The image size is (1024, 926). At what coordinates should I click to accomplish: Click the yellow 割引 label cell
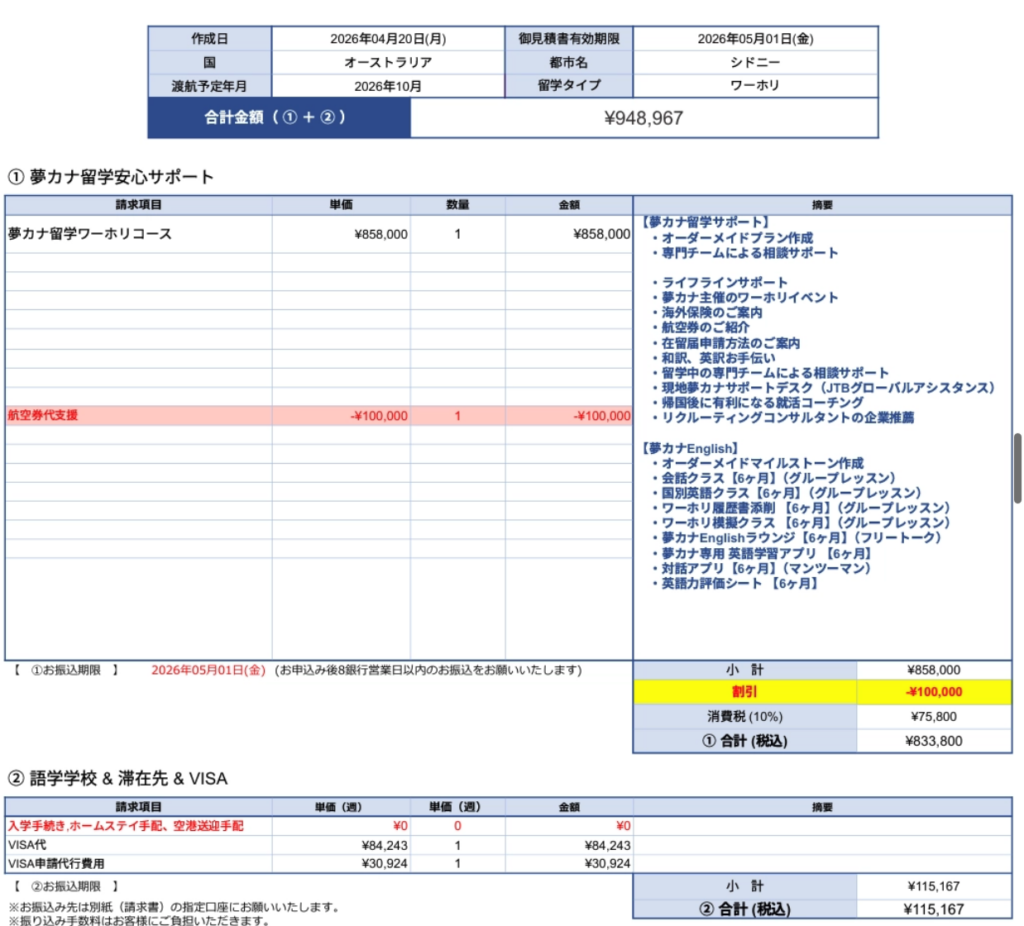tap(744, 692)
